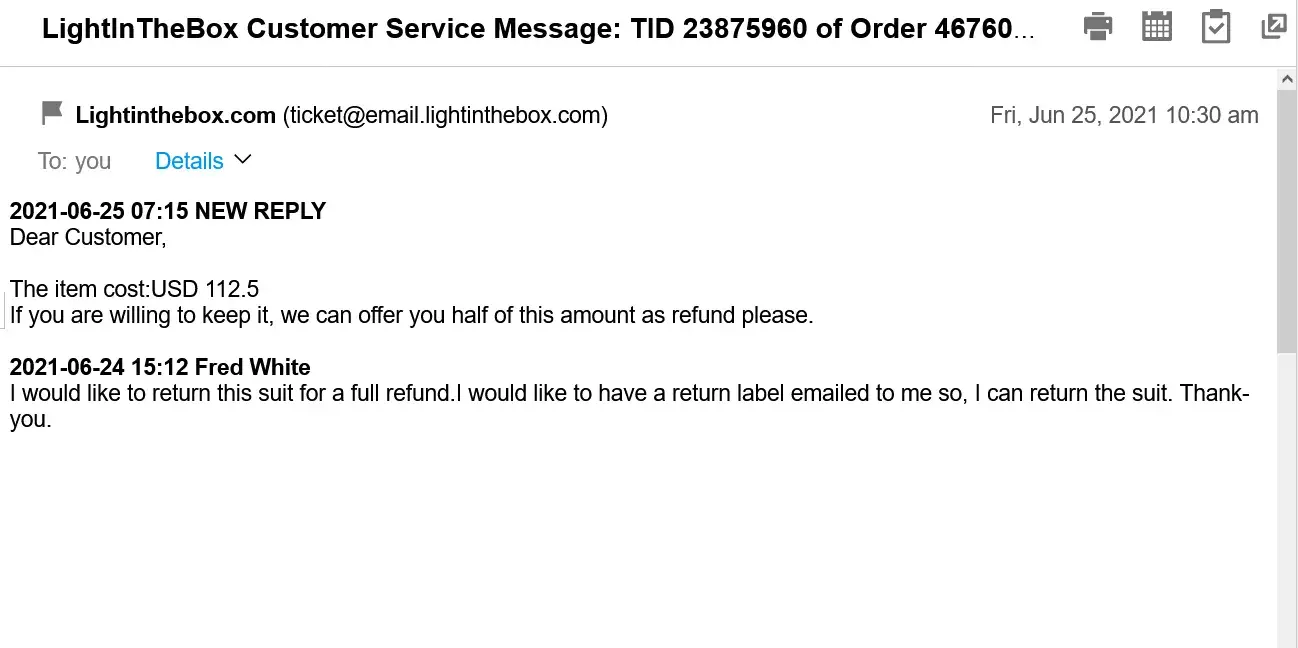Screen dimensions: 1298x648
Task: Click the Details link
Action: pos(189,161)
